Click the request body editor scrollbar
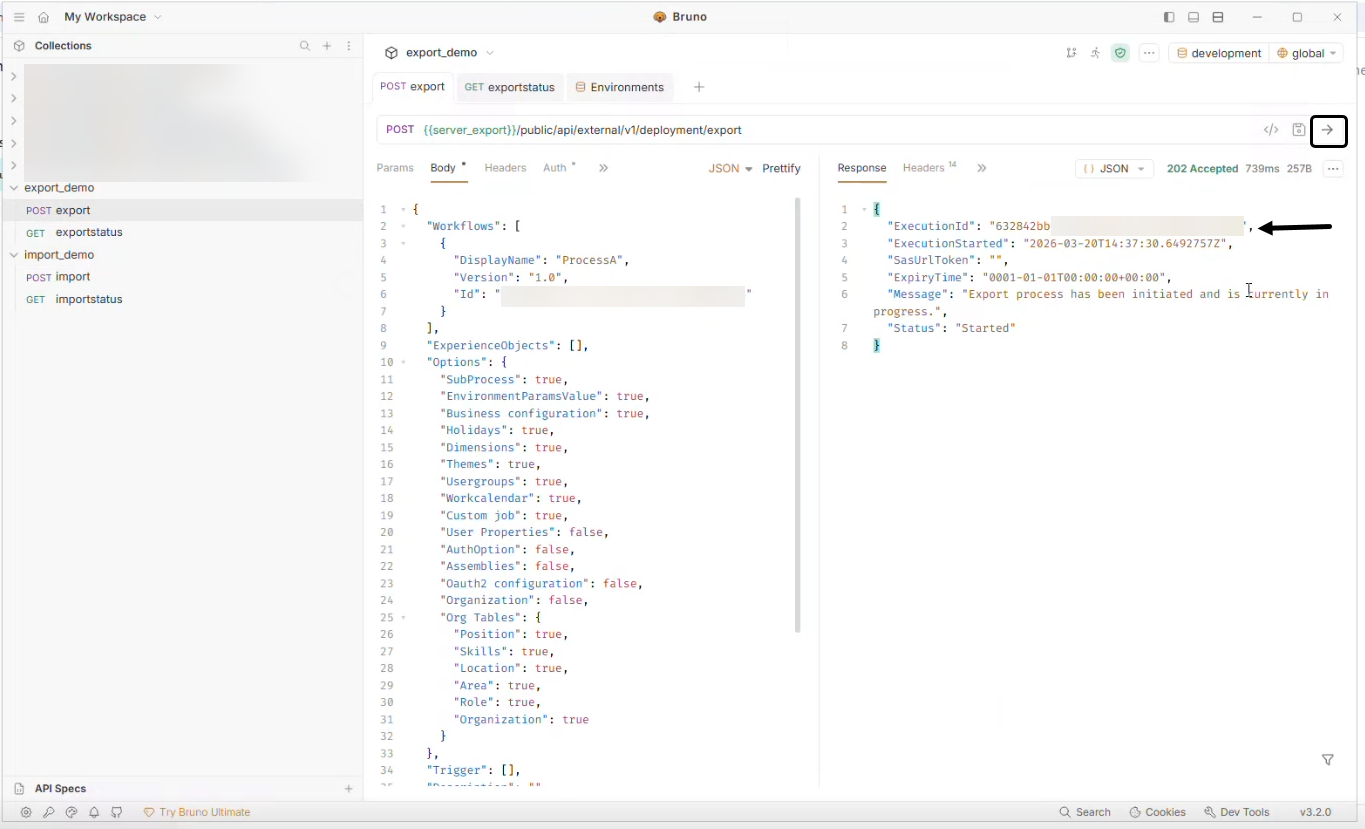The image size is (1365, 829). click(x=797, y=415)
